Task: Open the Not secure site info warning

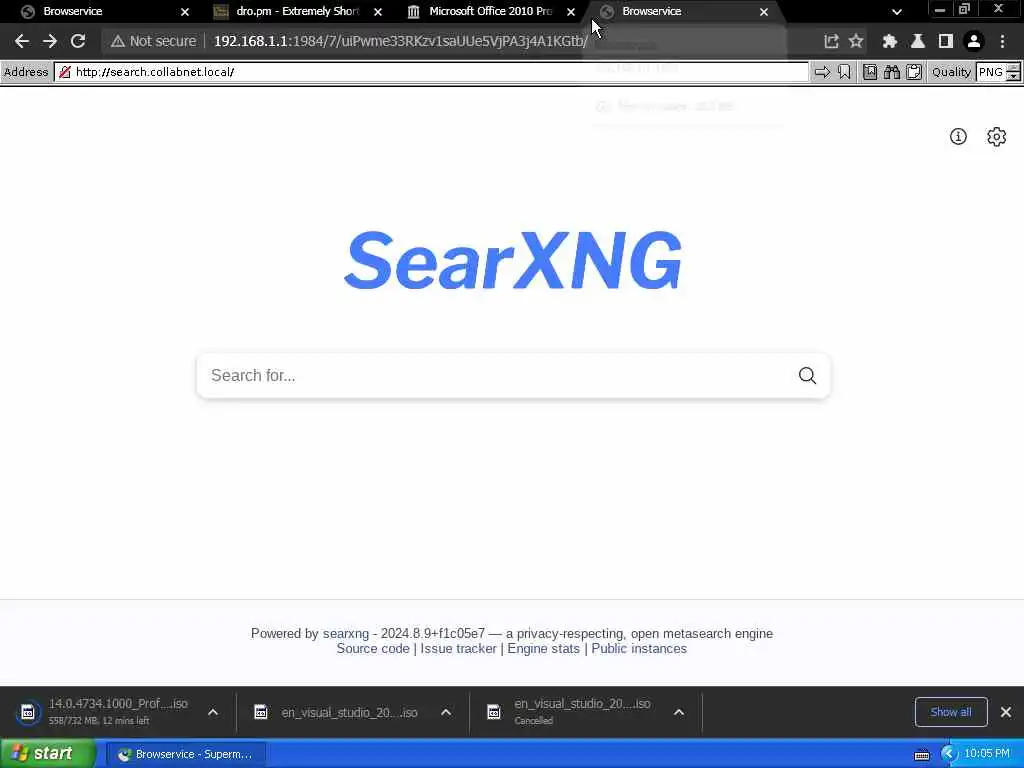Action: click(x=153, y=41)
